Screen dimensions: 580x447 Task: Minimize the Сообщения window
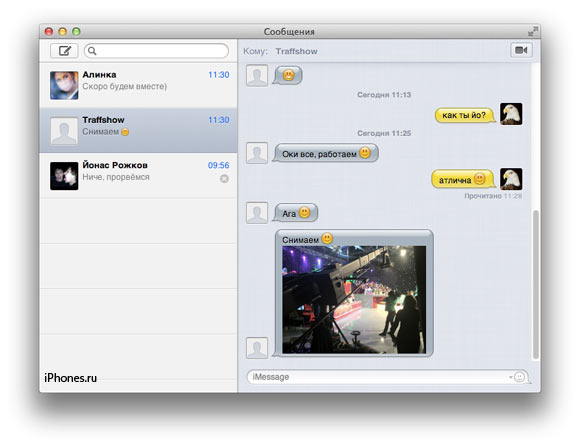click(x=63, y=31)
